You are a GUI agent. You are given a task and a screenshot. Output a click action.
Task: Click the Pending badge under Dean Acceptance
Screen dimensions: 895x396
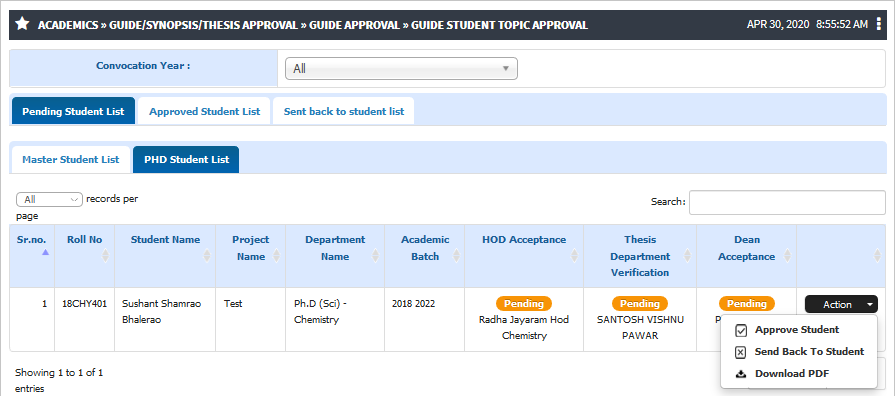[x=747, y=304]
